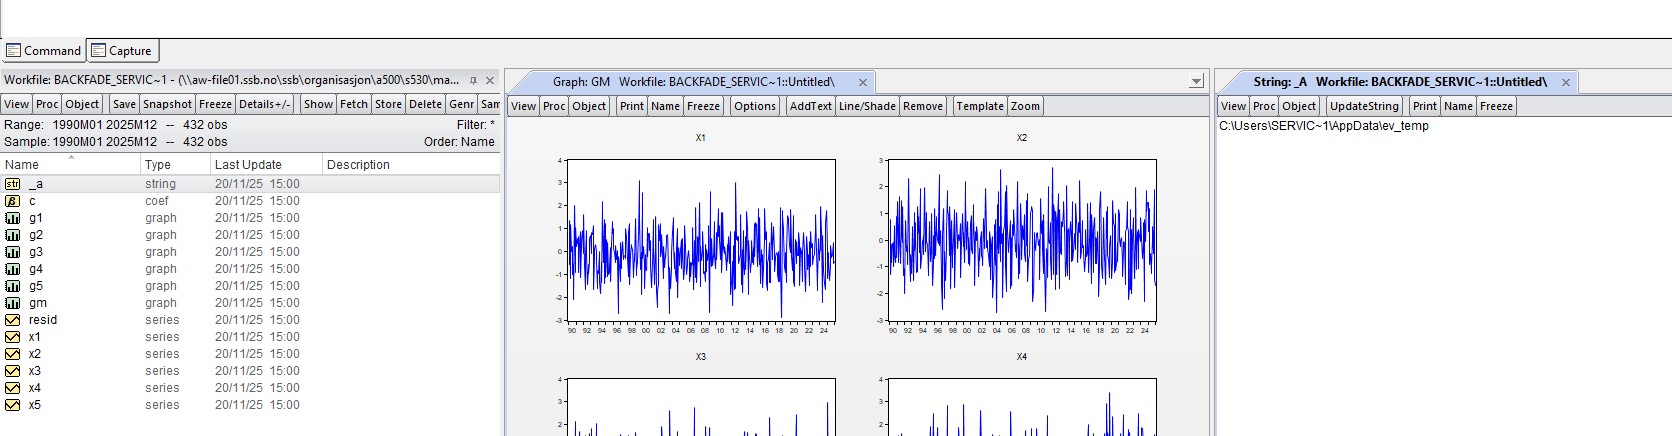This screenshot has width=1672, height=436.
Task: Activate the String: _A window tab
Action: click(x=1398, y=82)
